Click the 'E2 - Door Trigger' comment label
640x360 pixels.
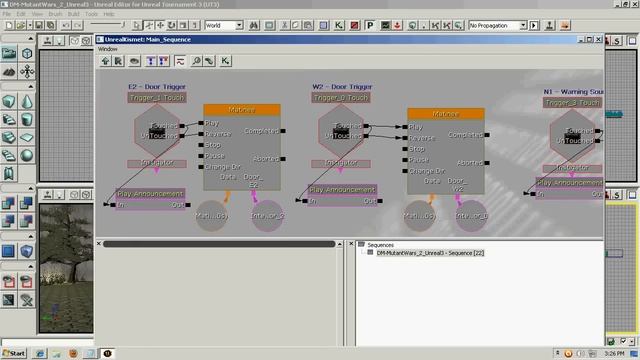(x=157, y=87)
